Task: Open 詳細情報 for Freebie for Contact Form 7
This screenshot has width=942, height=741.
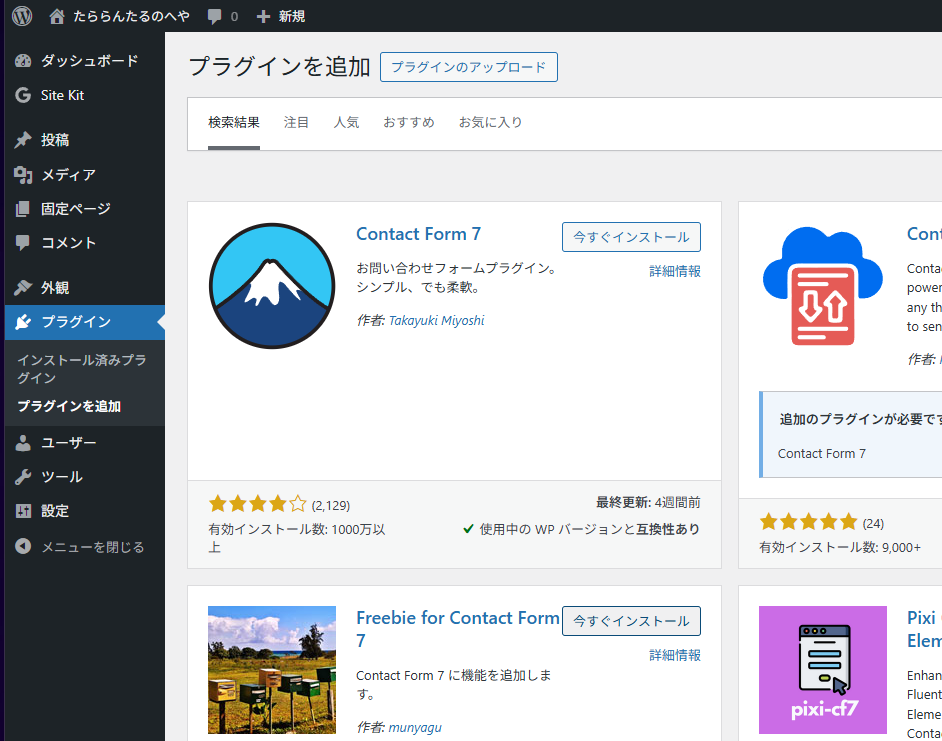Action: pos(675,655)
